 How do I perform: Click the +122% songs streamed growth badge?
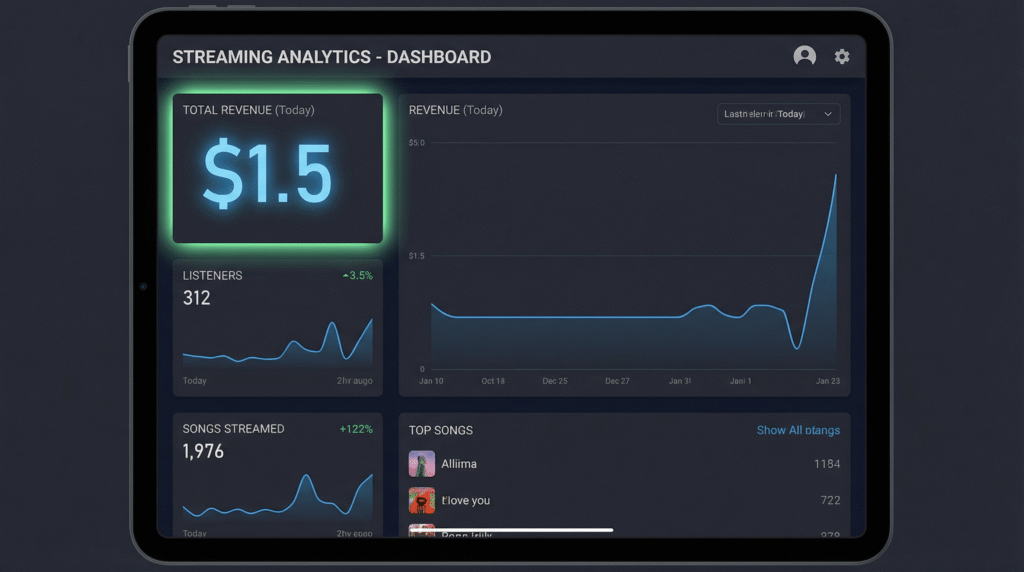356,429
